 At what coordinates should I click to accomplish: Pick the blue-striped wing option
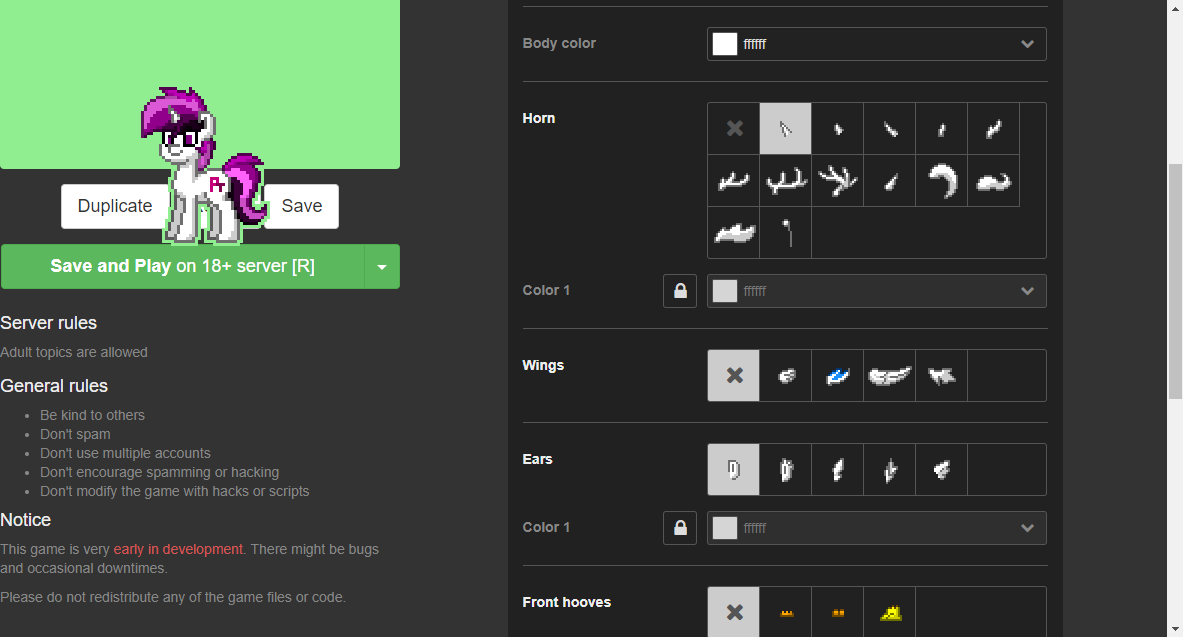pos(837,375)
